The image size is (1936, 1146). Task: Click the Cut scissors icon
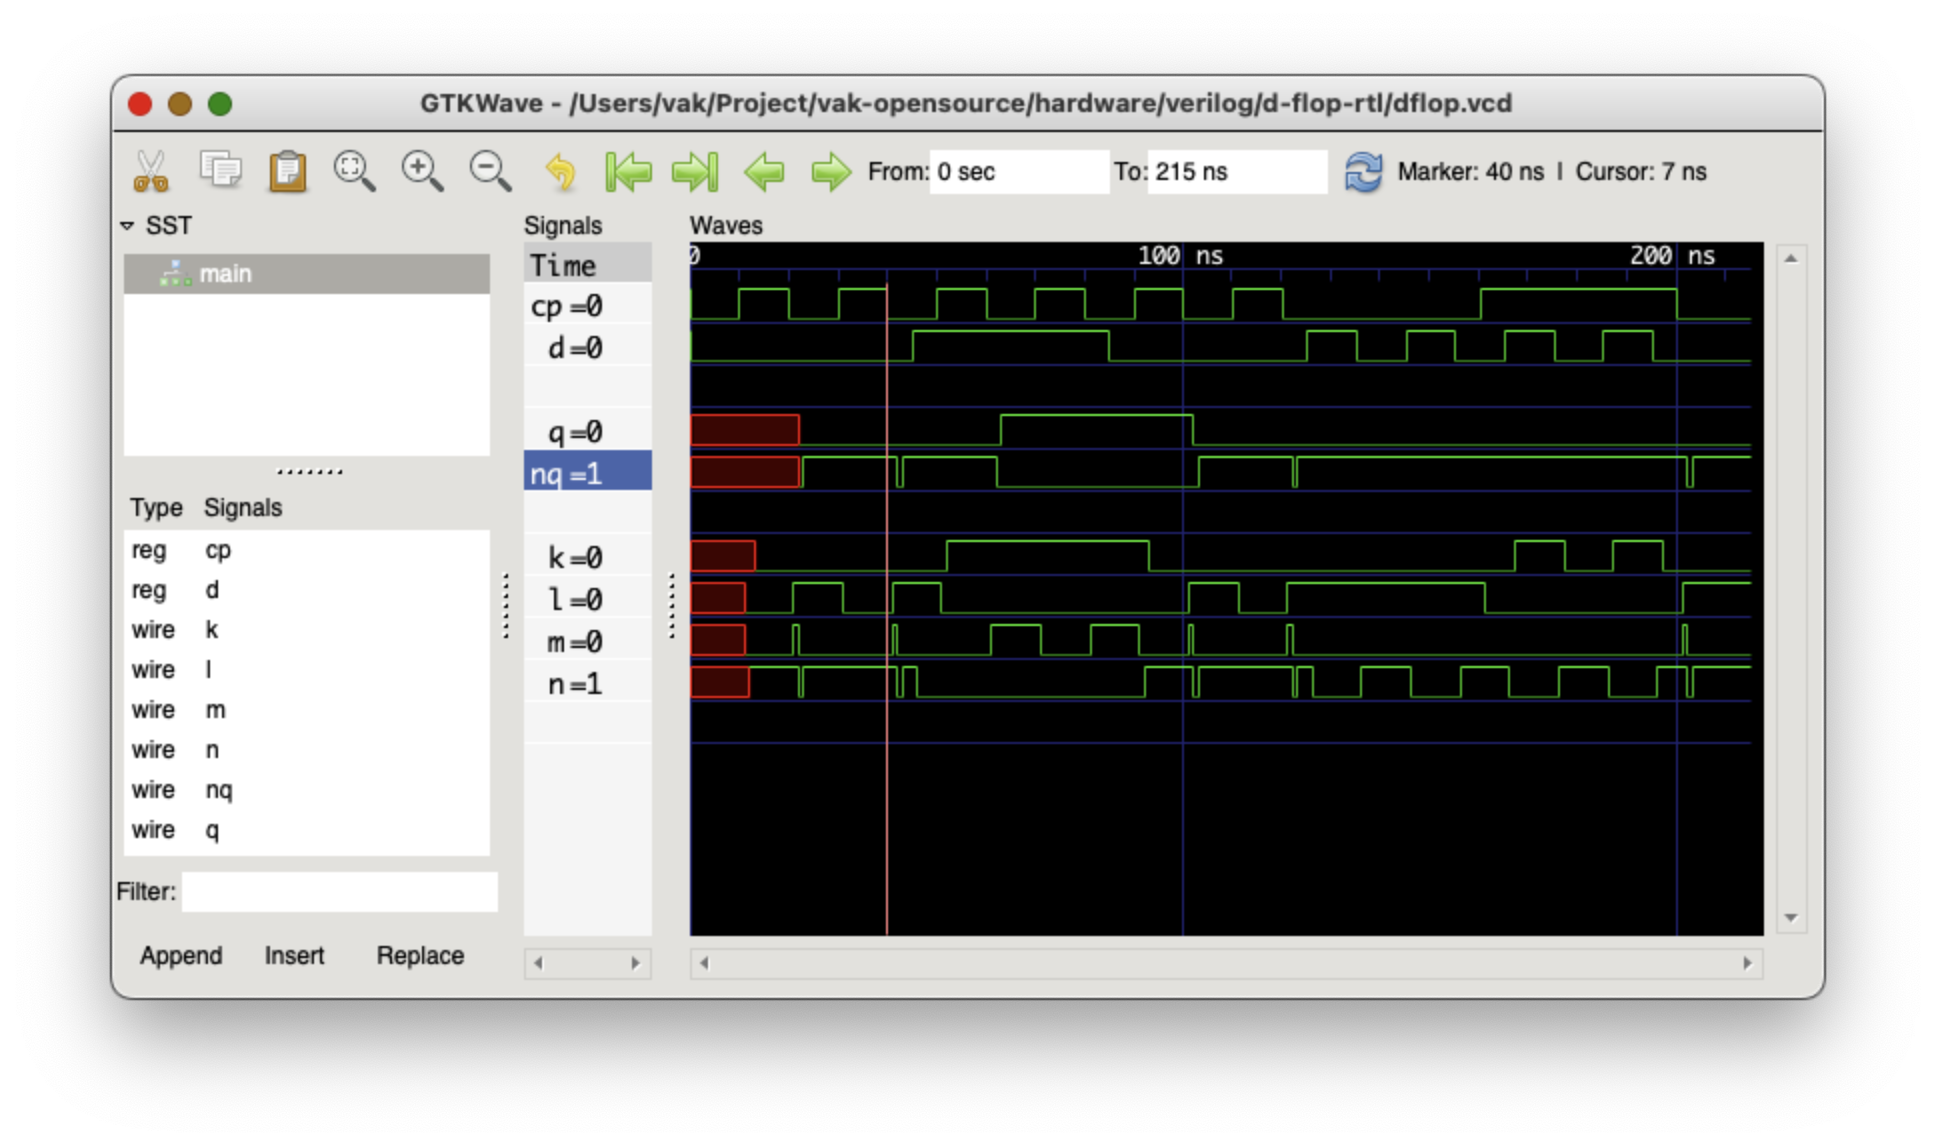coord(151,171)
